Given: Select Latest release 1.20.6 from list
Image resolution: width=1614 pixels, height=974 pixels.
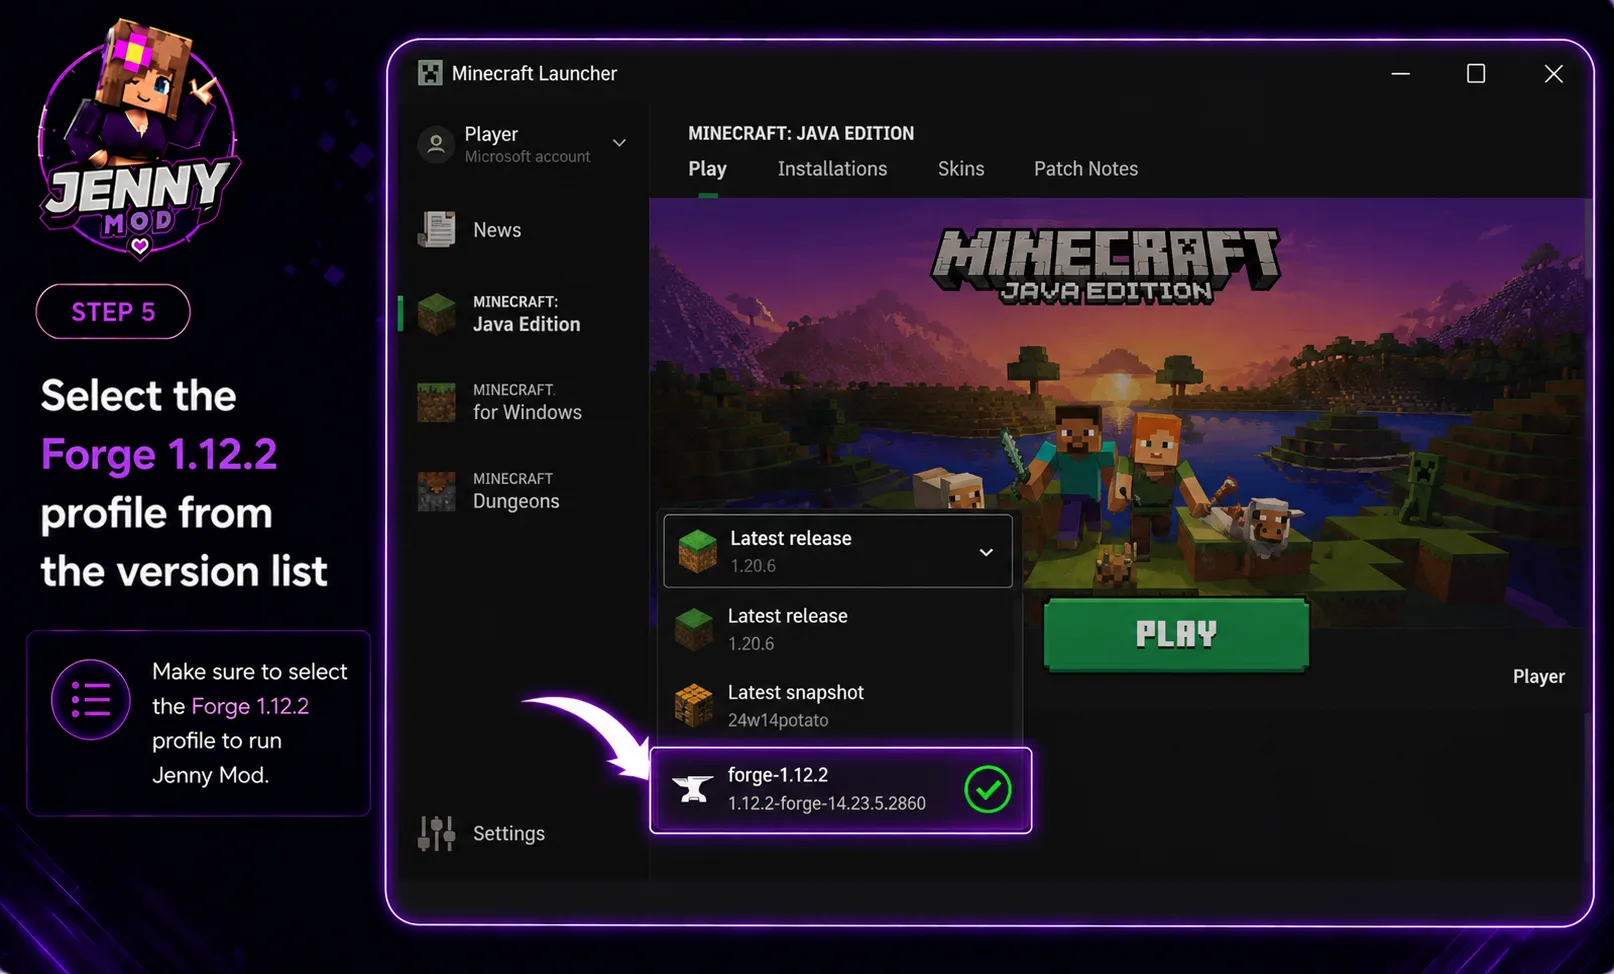Looking at the screenshot, I should tap(838, 629).
